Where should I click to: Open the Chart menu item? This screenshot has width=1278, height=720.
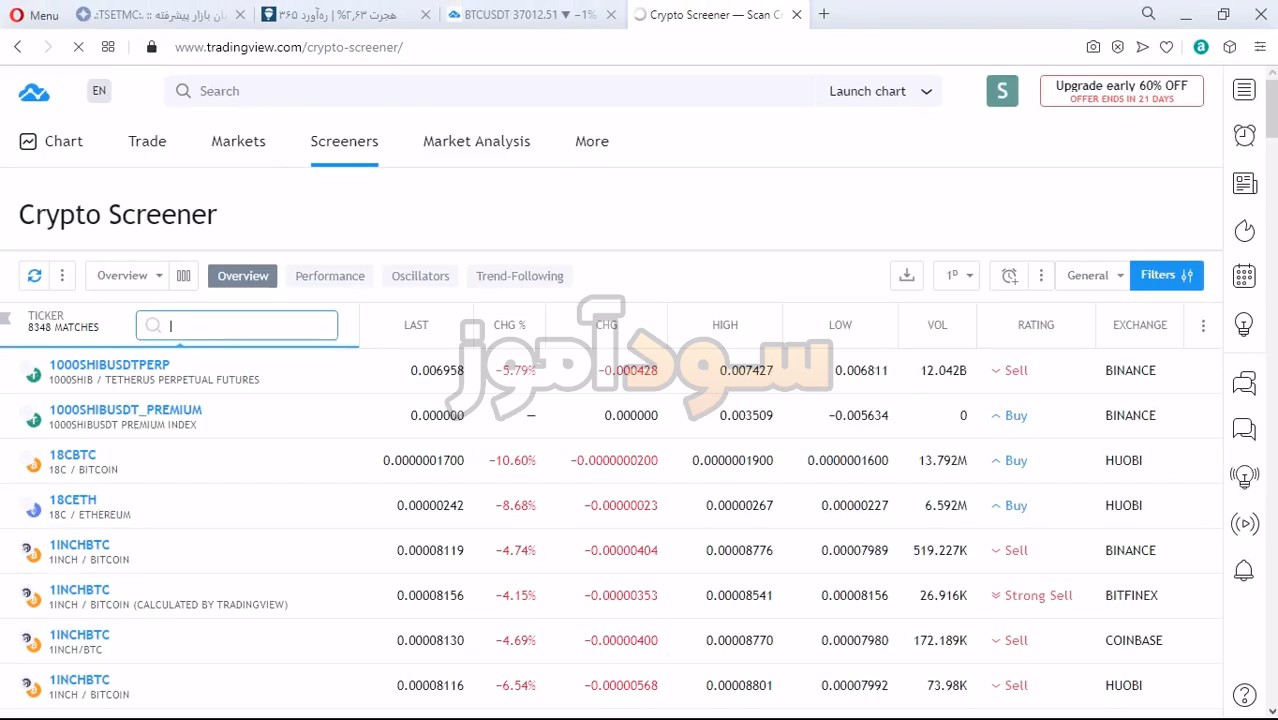[x=51, y=141]
